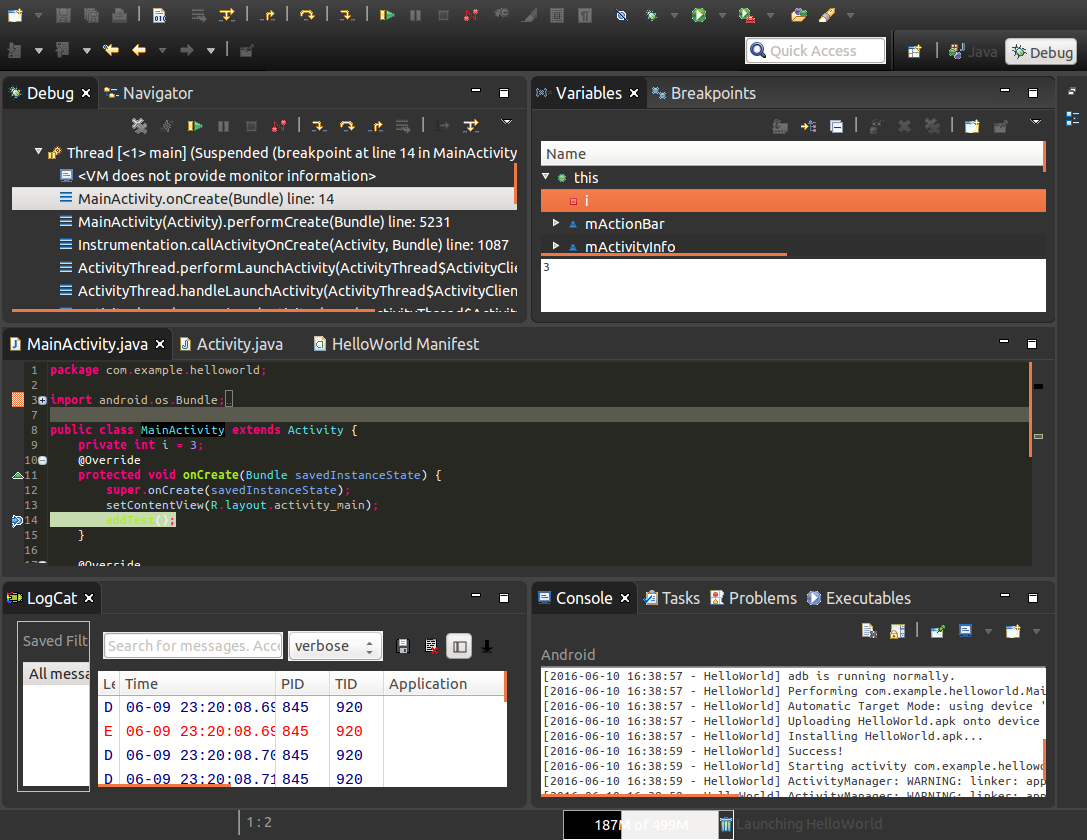Viewport: 1087px width, 840px height.
Task: Switch to the Breakpoints tab
Action: pyautogui.click(x=703, y=93)
